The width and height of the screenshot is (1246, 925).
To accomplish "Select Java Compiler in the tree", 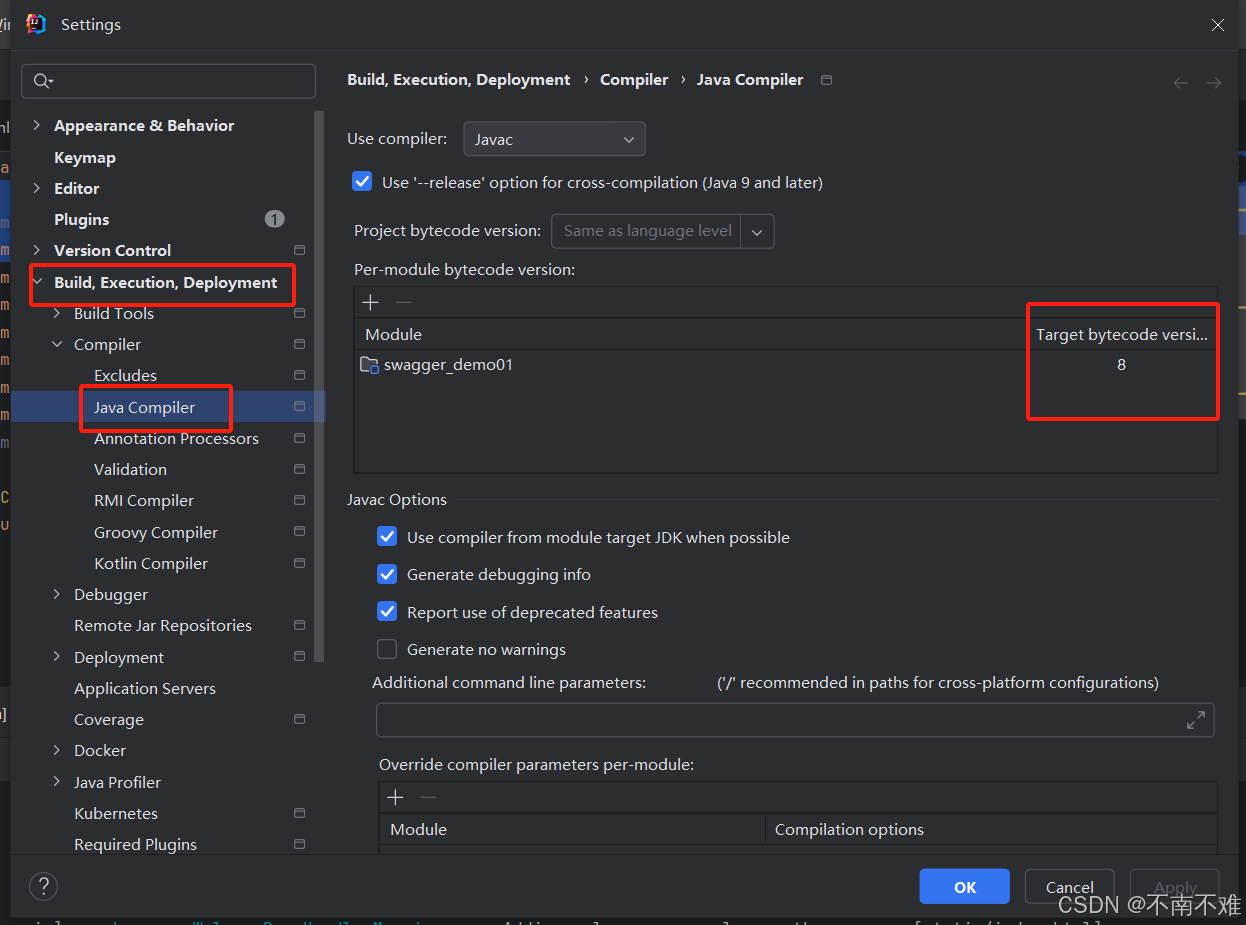I will coord(145,407).
